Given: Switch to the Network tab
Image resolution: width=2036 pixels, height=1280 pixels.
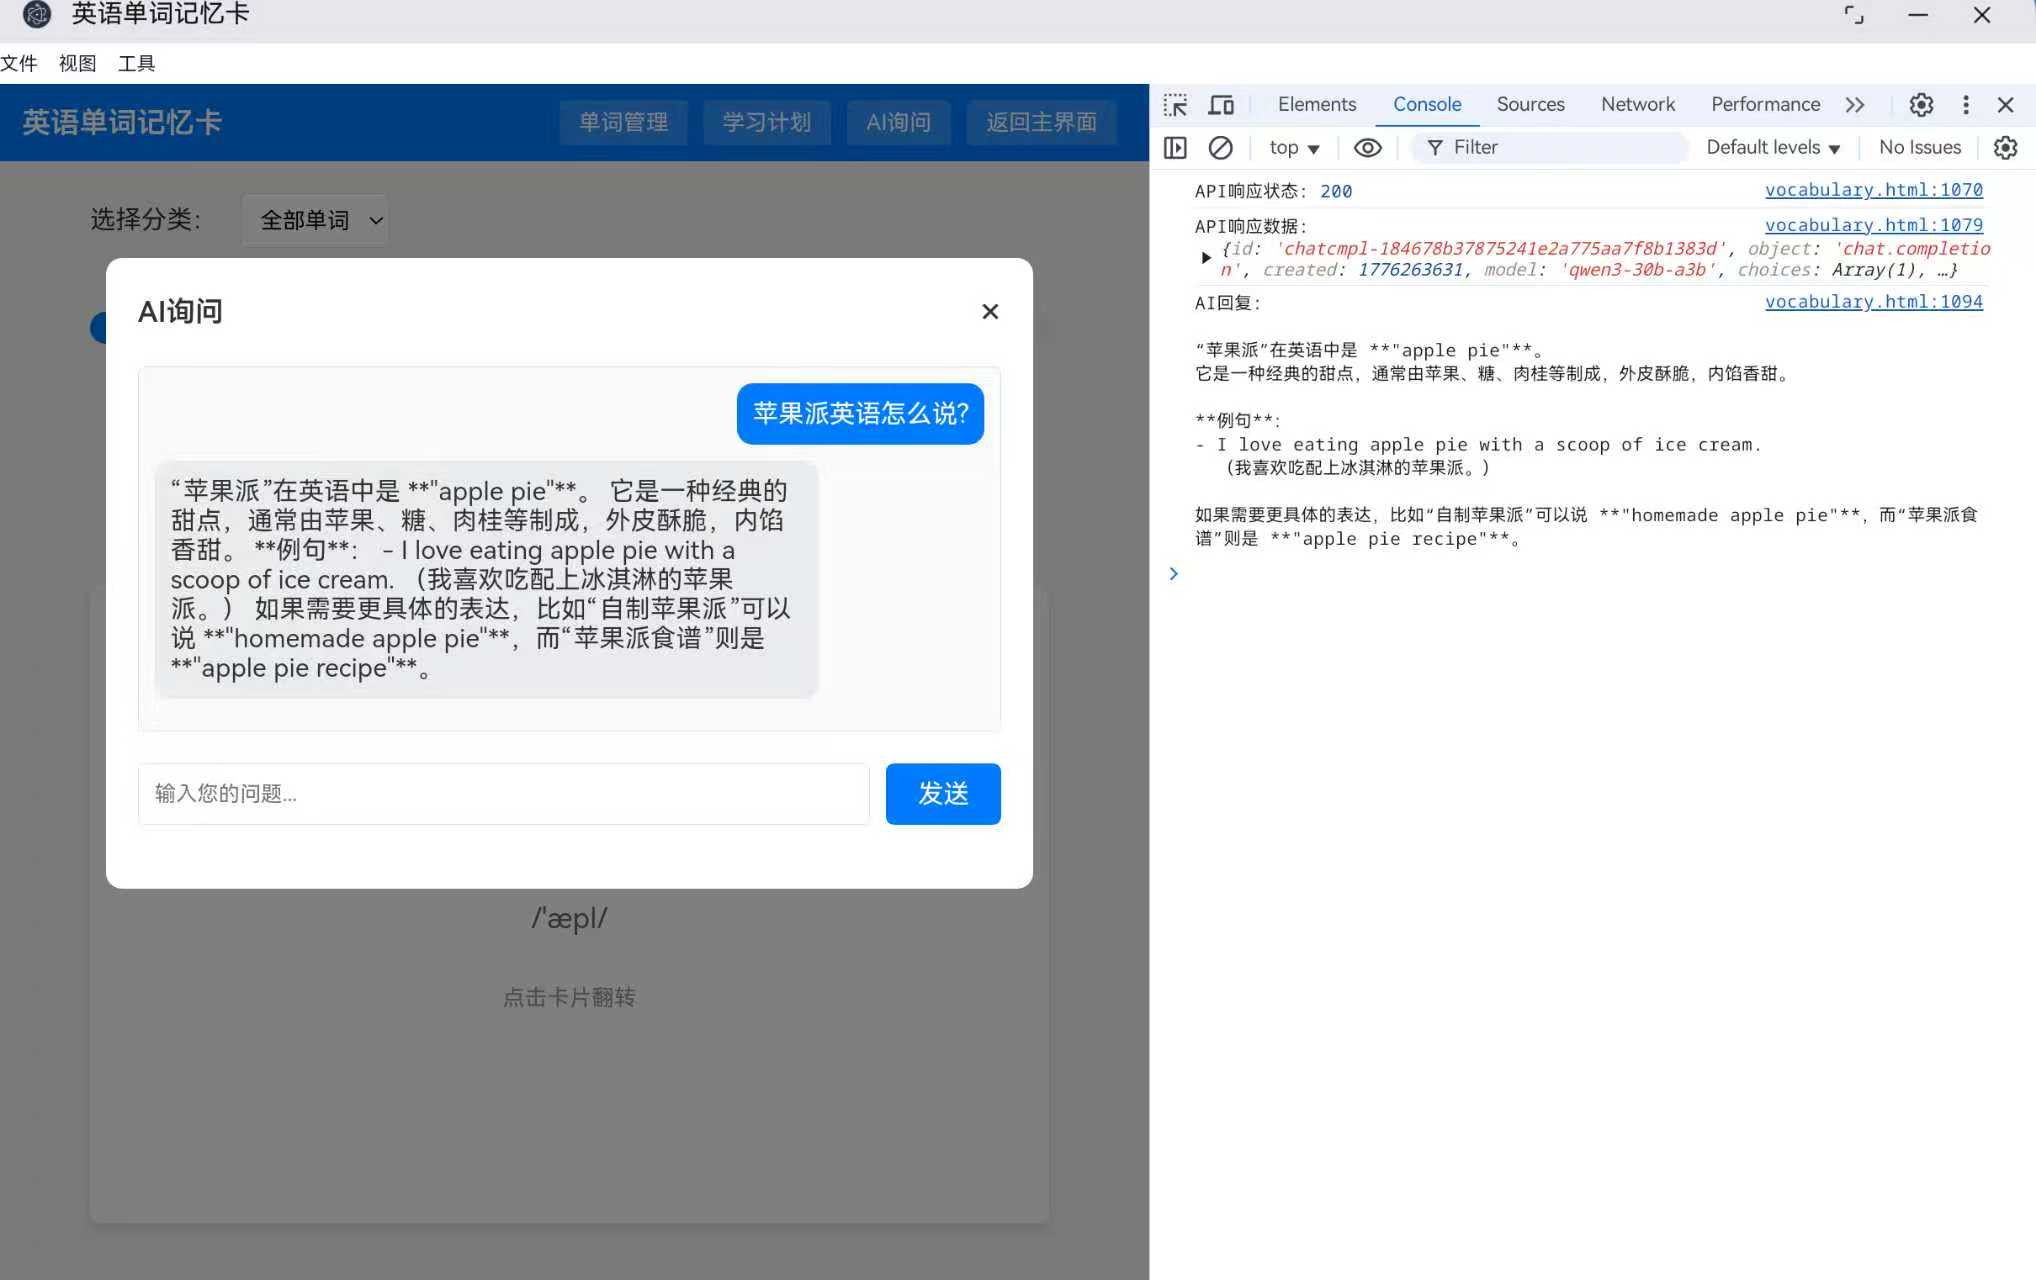Looking at the screenshot, I should point(1637,104).
